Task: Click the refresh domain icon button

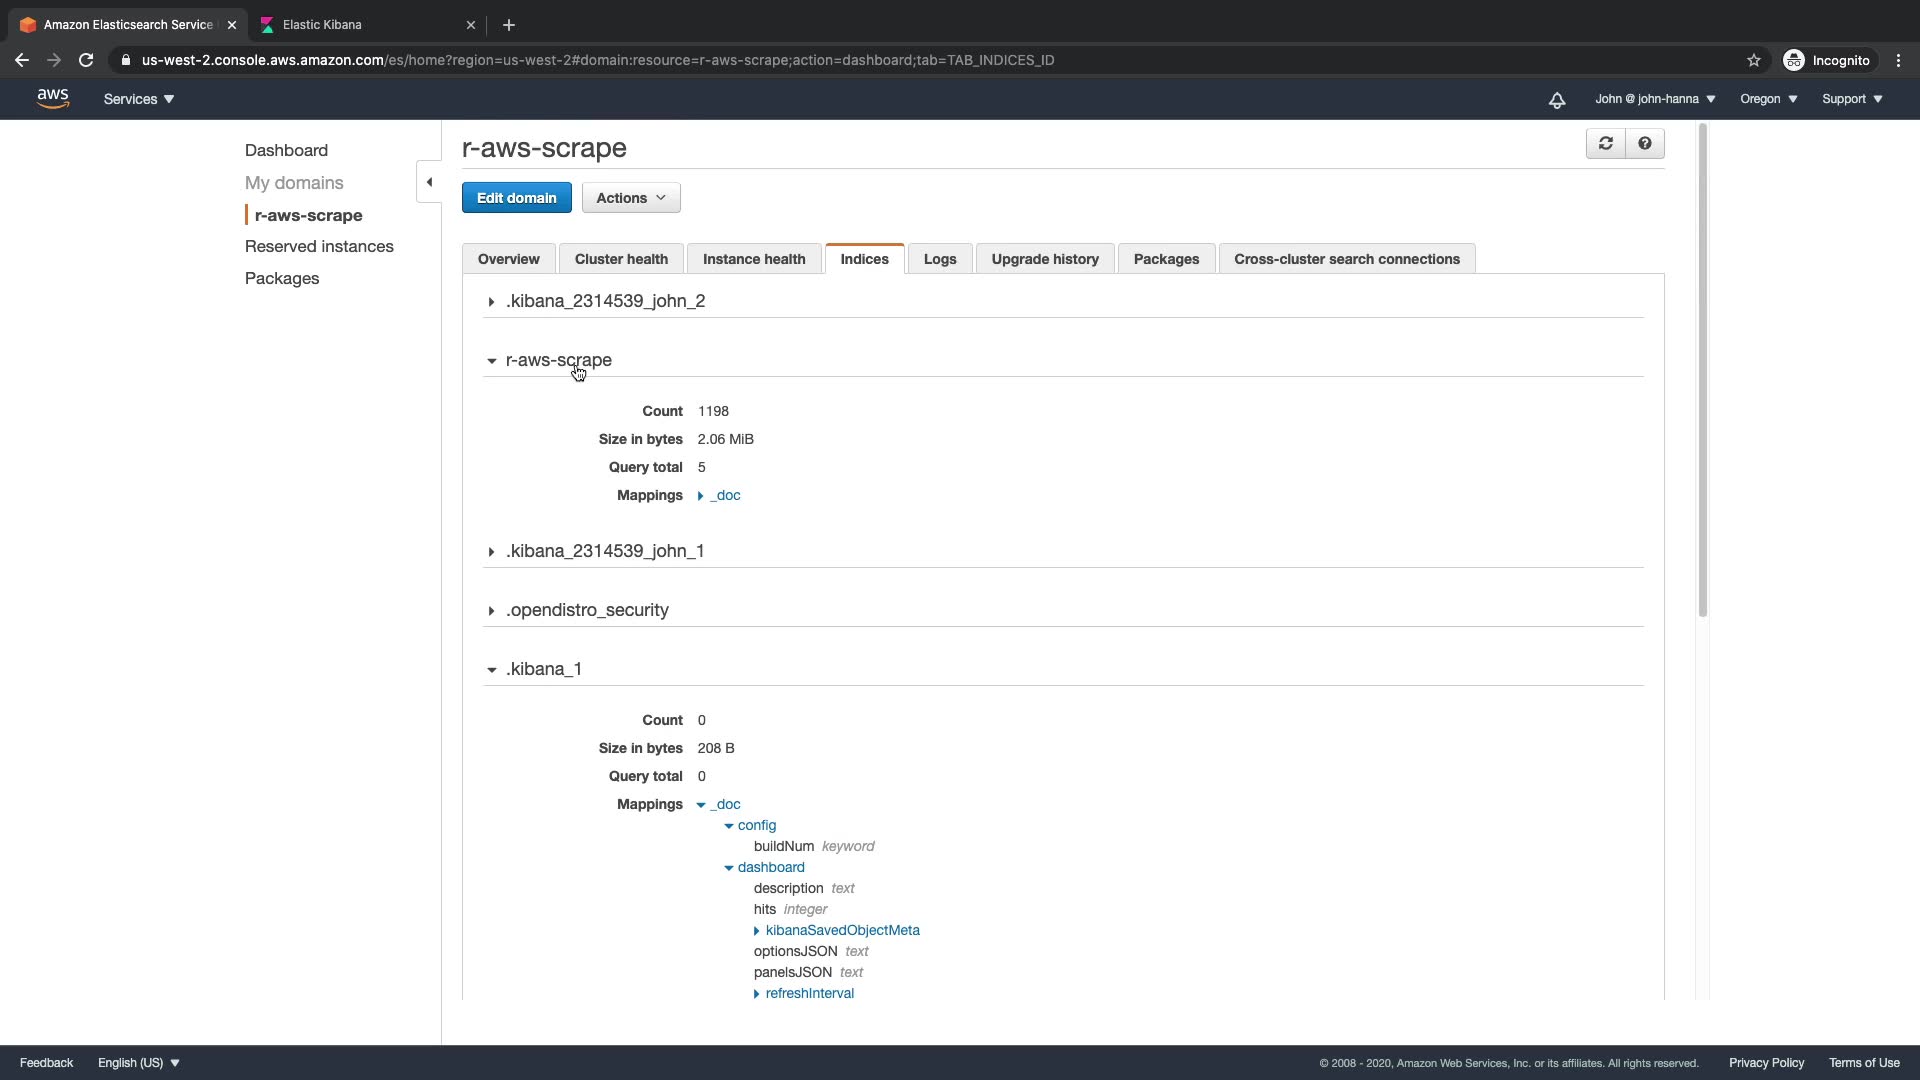Action: [1605, 144]
